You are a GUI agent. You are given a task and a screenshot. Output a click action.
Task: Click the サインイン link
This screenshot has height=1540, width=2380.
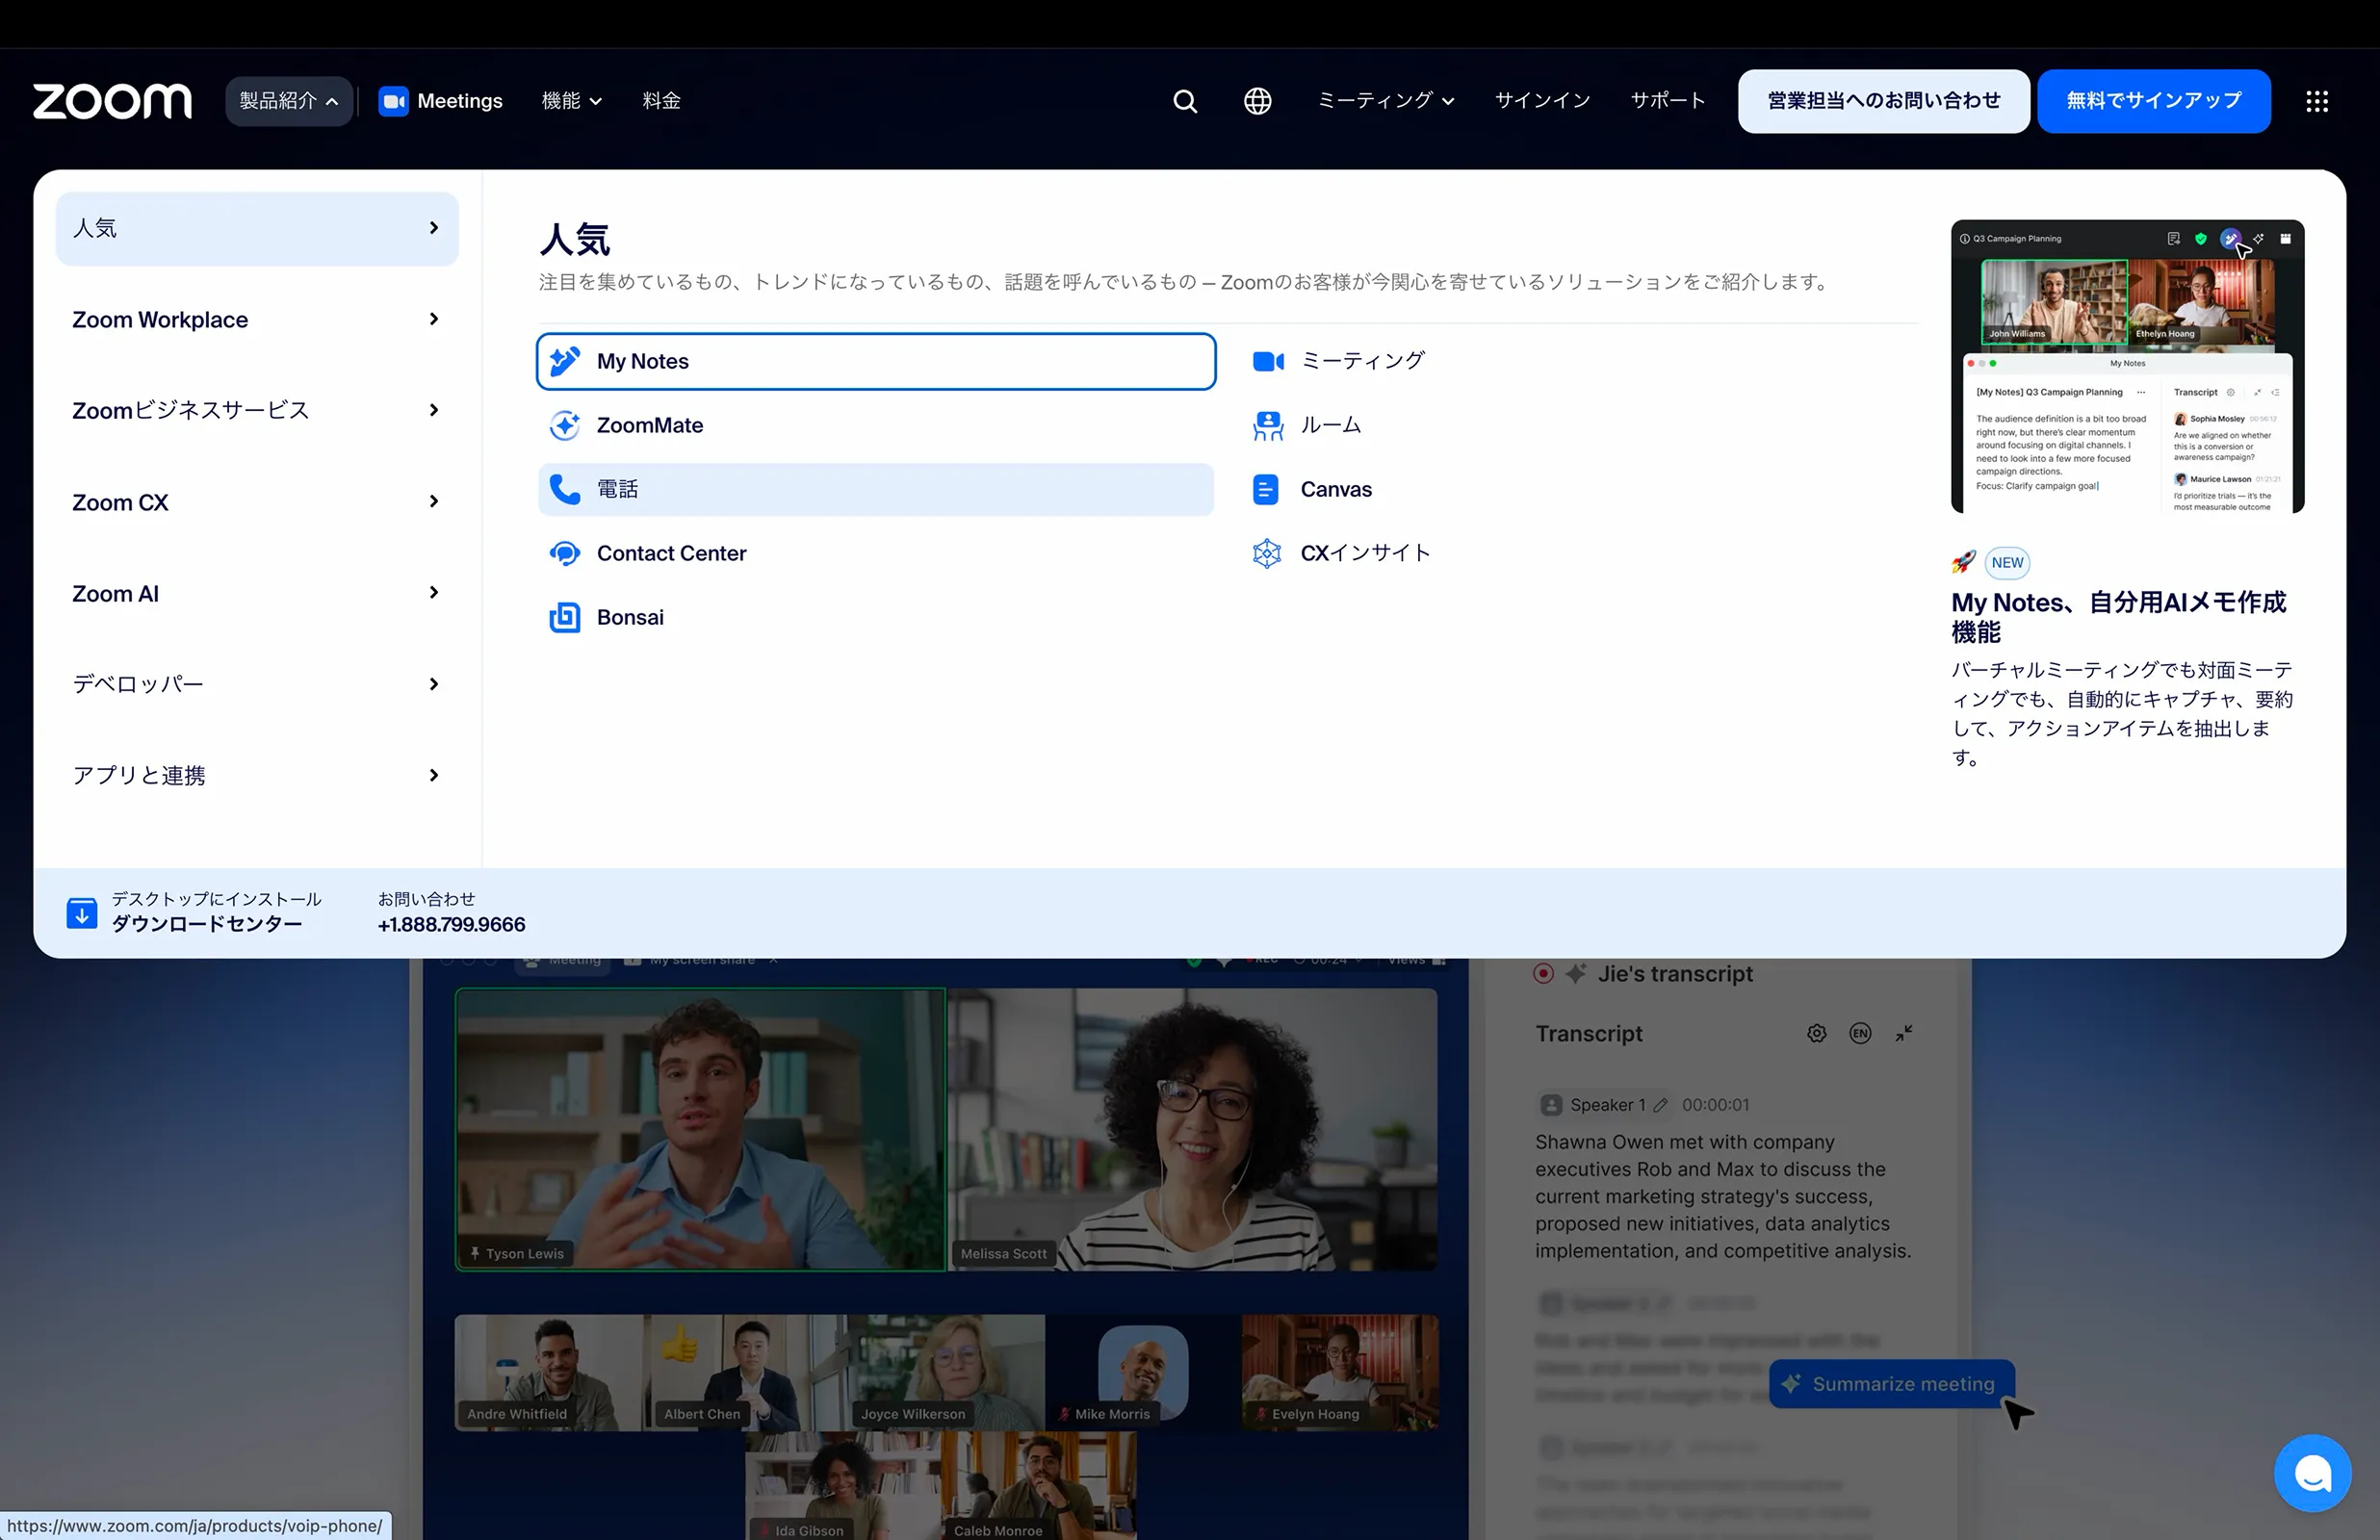click(x=1542, y=101)
